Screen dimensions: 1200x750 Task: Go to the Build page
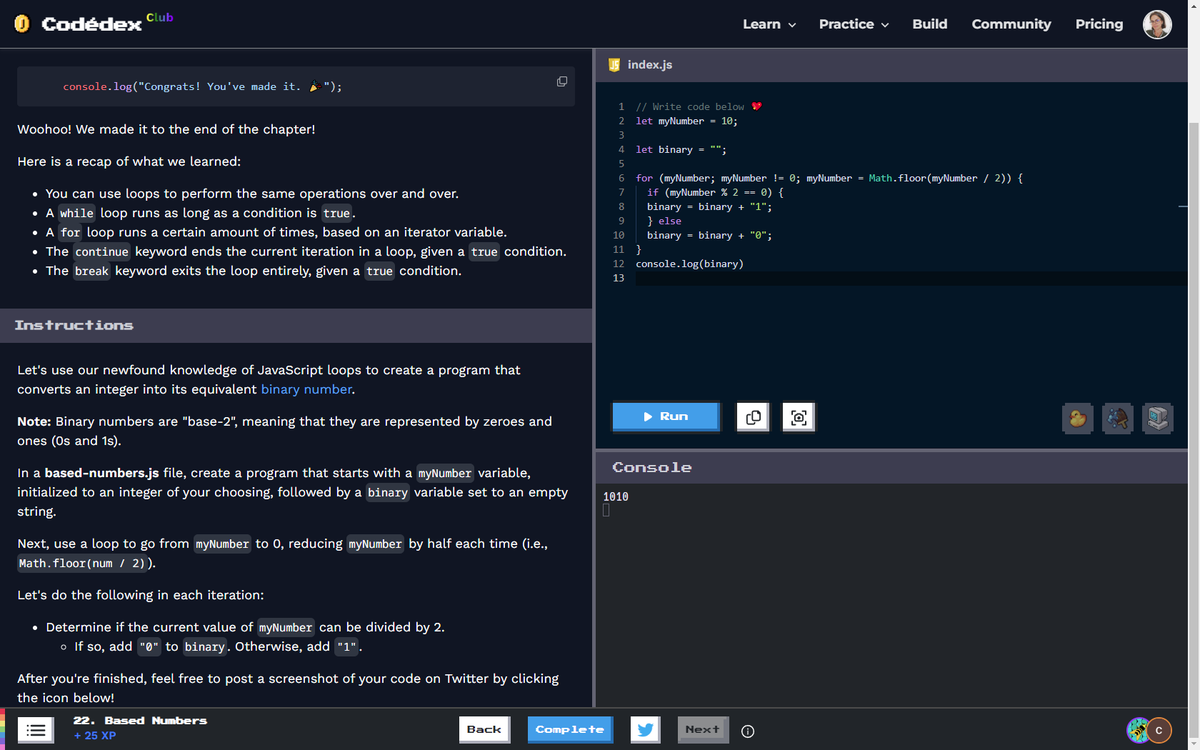click(930, 24)
